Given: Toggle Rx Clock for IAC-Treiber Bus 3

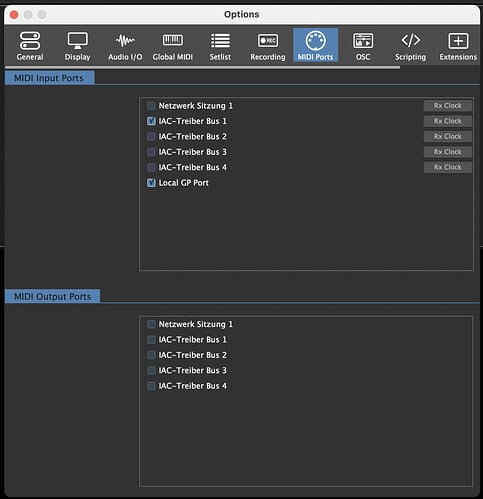Looking at the screenshot, I should click(x=448, y=152).
